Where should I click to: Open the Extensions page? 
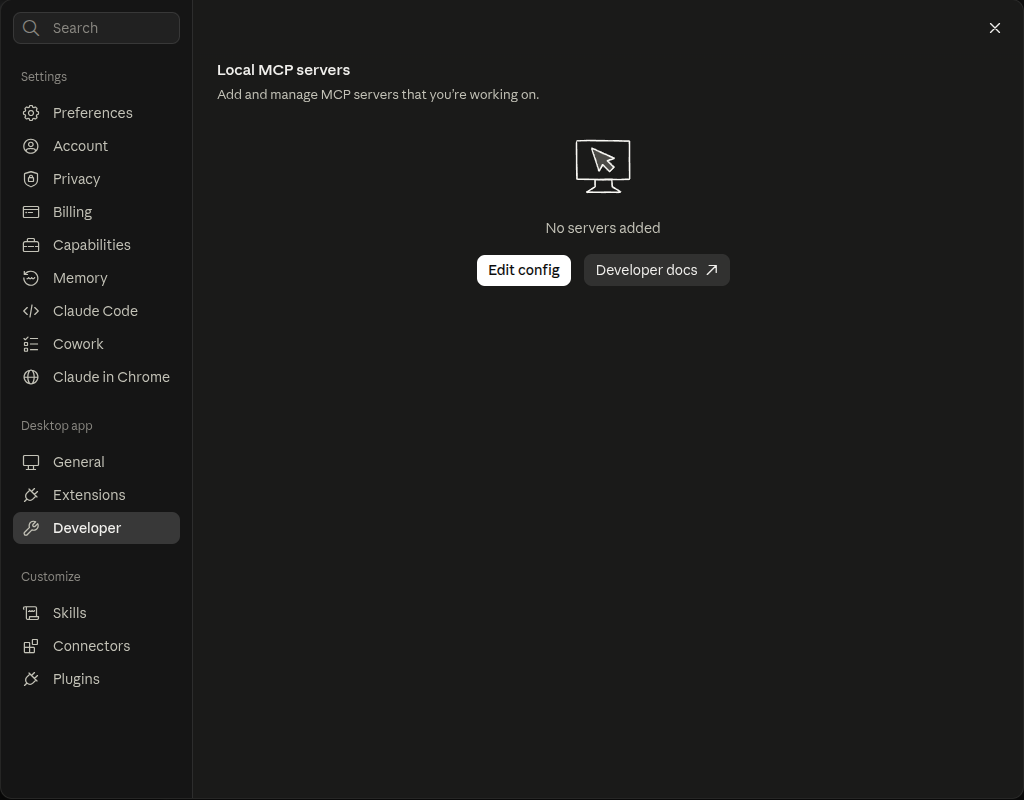97,495
